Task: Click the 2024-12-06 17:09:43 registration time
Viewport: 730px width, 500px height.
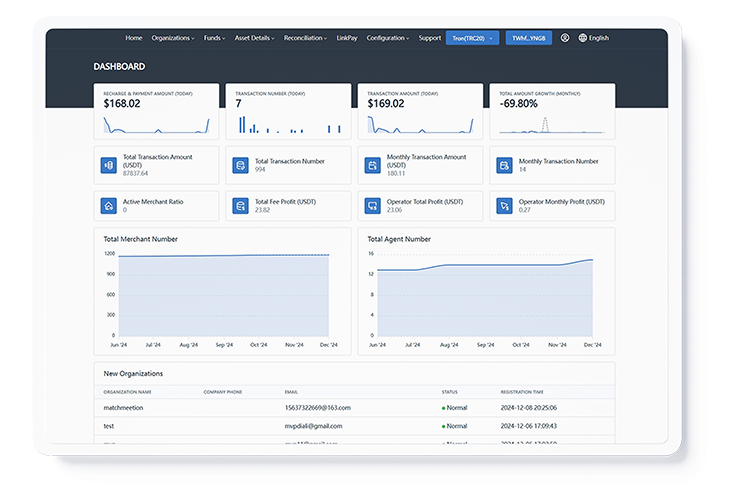Action: (528, 426)
